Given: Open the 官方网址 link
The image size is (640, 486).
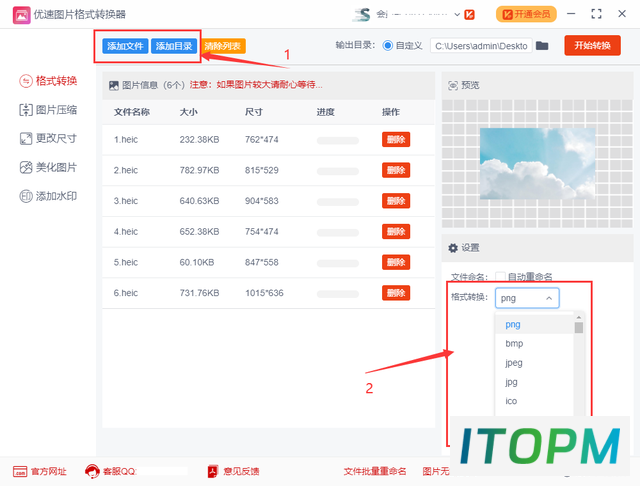Looking at the screenshot, I should click(x=49, y=471).
